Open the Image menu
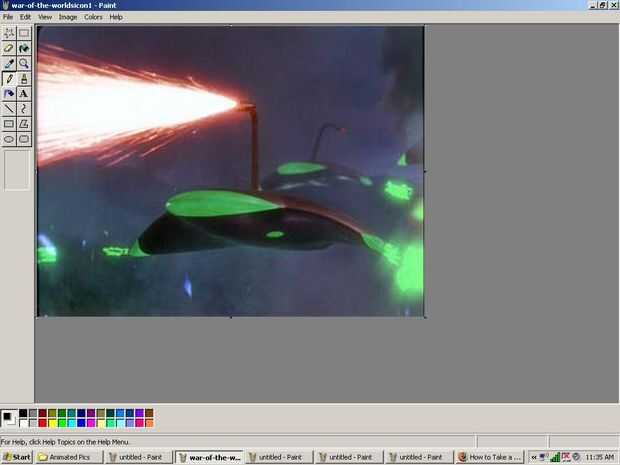 68,17
